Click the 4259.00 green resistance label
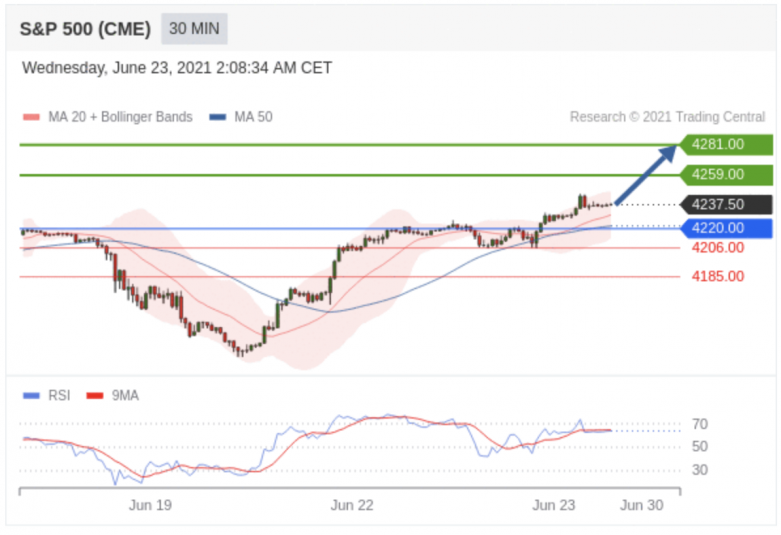Screen dimensions: 781x535 coord(726,174)
